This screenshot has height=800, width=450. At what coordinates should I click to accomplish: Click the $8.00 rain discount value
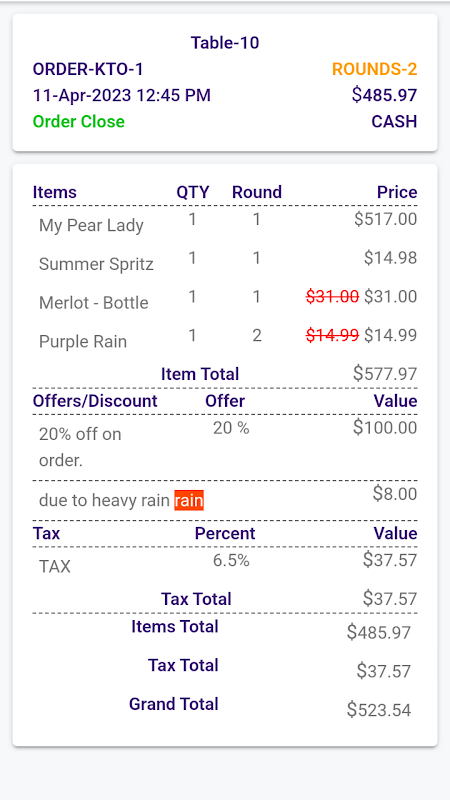click(x=395, y=494)
